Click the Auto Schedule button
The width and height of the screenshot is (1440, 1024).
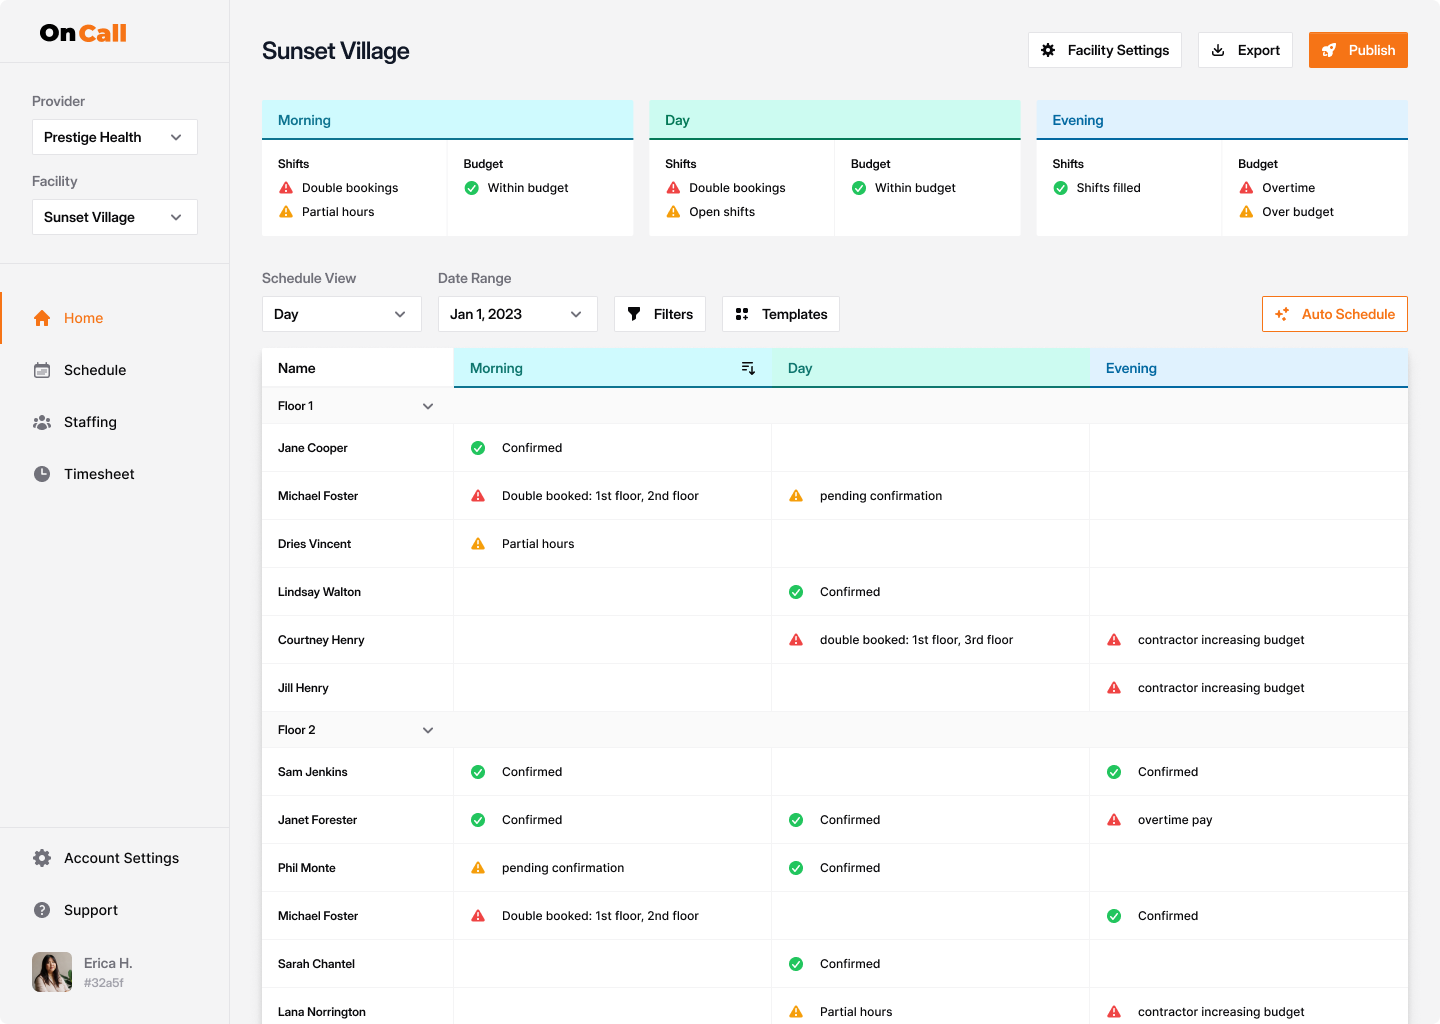[1334, 314]
